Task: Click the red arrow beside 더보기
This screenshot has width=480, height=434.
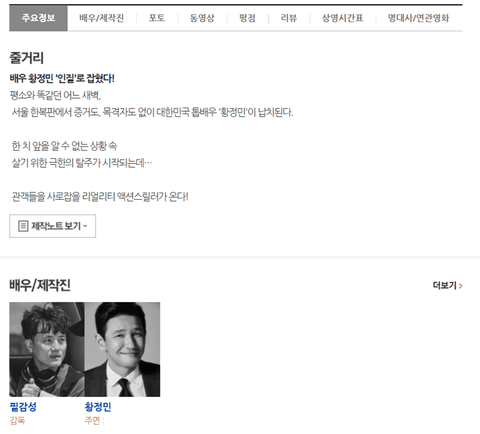Action: 460,286
